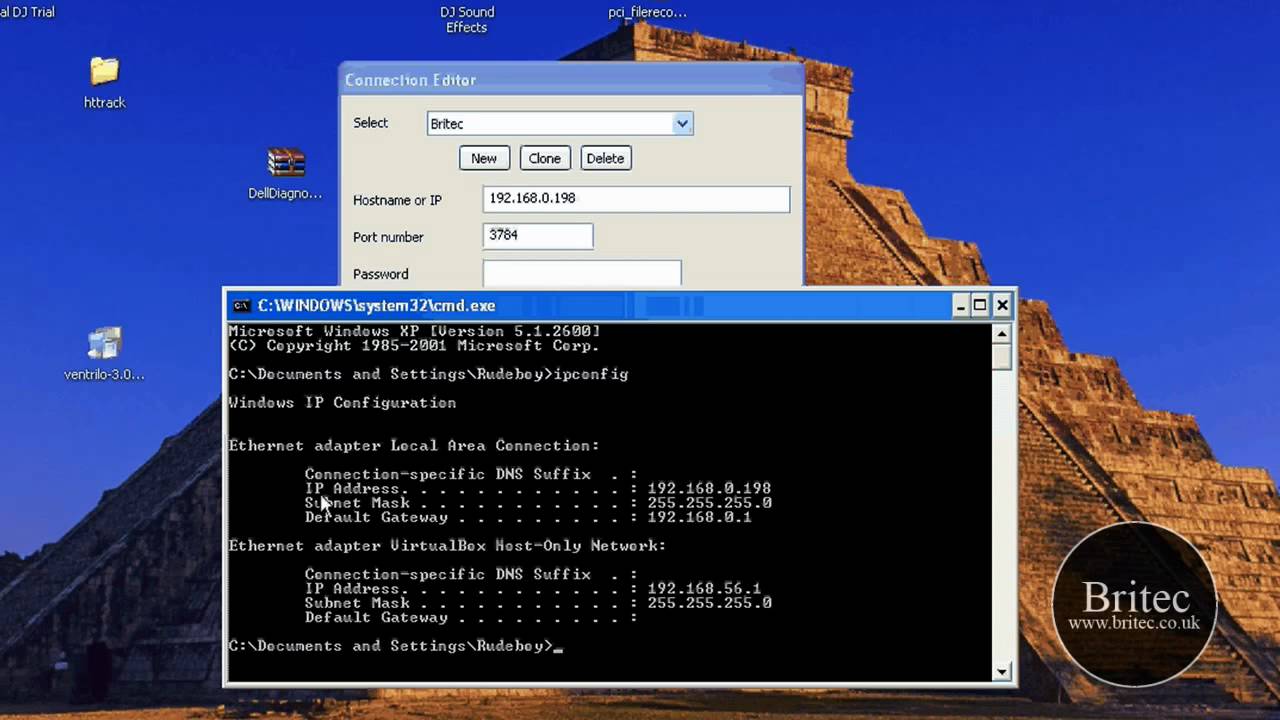Click the Delete connection button
This screenshot has height=720, width=1280.
pyautogui.click(x=605, y=158)
